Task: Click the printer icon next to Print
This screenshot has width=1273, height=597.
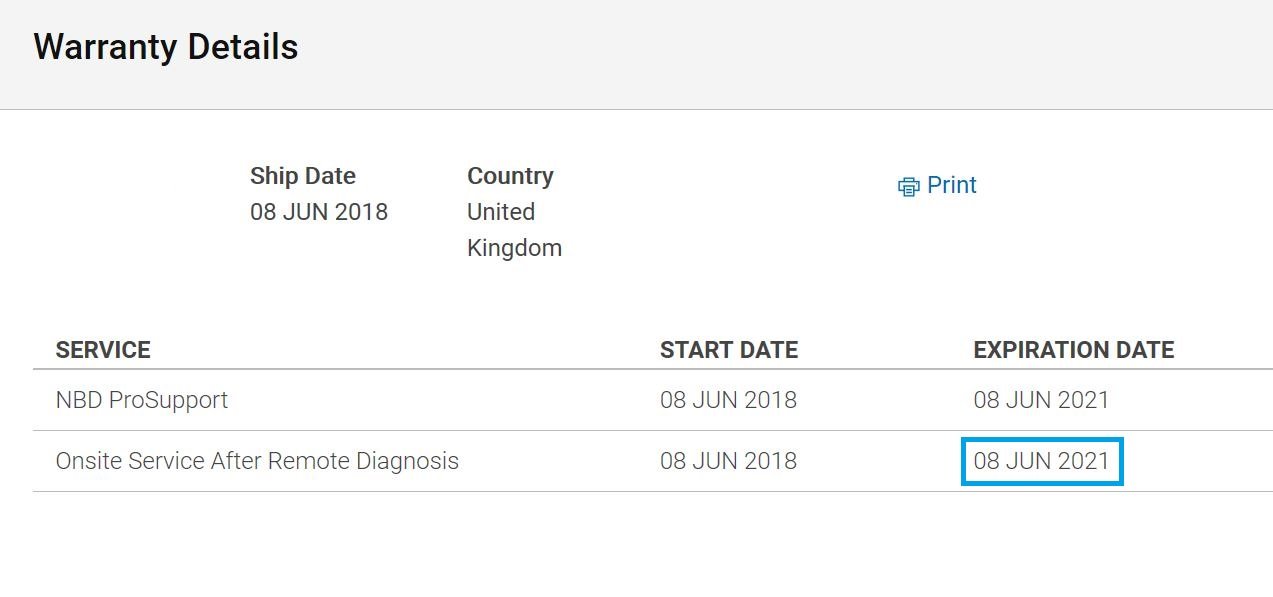Action: pyautogui.click(x=908, y=187)
